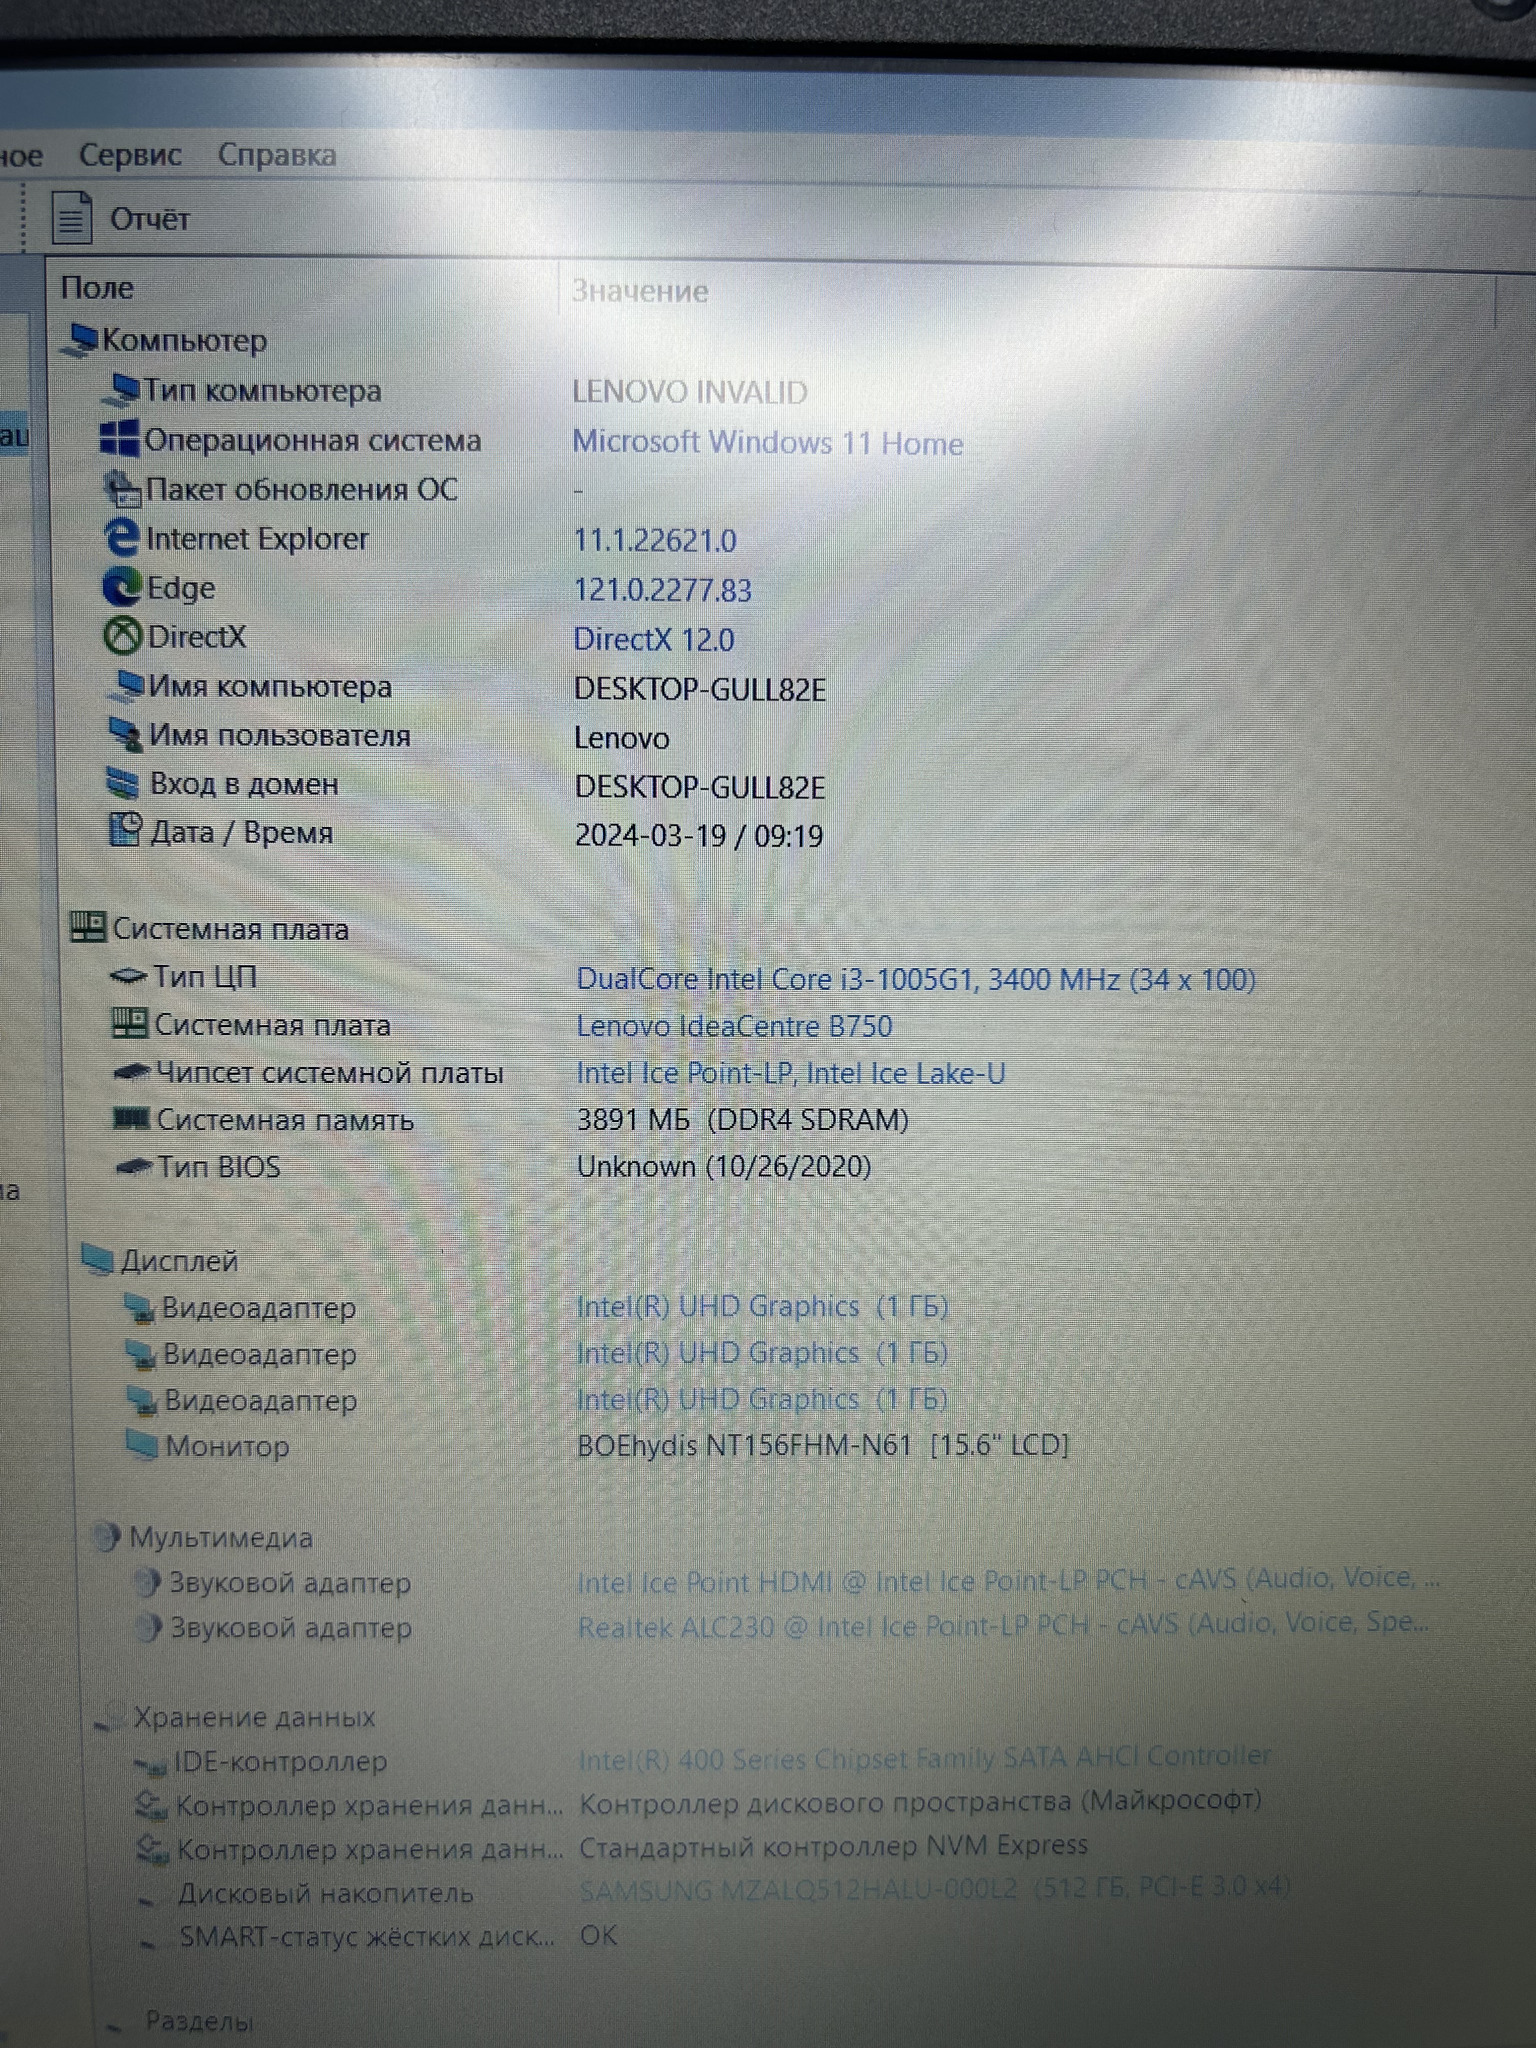Click the Тип компьютера row icon
The image size is (1536, 2048).
[121, 390]
